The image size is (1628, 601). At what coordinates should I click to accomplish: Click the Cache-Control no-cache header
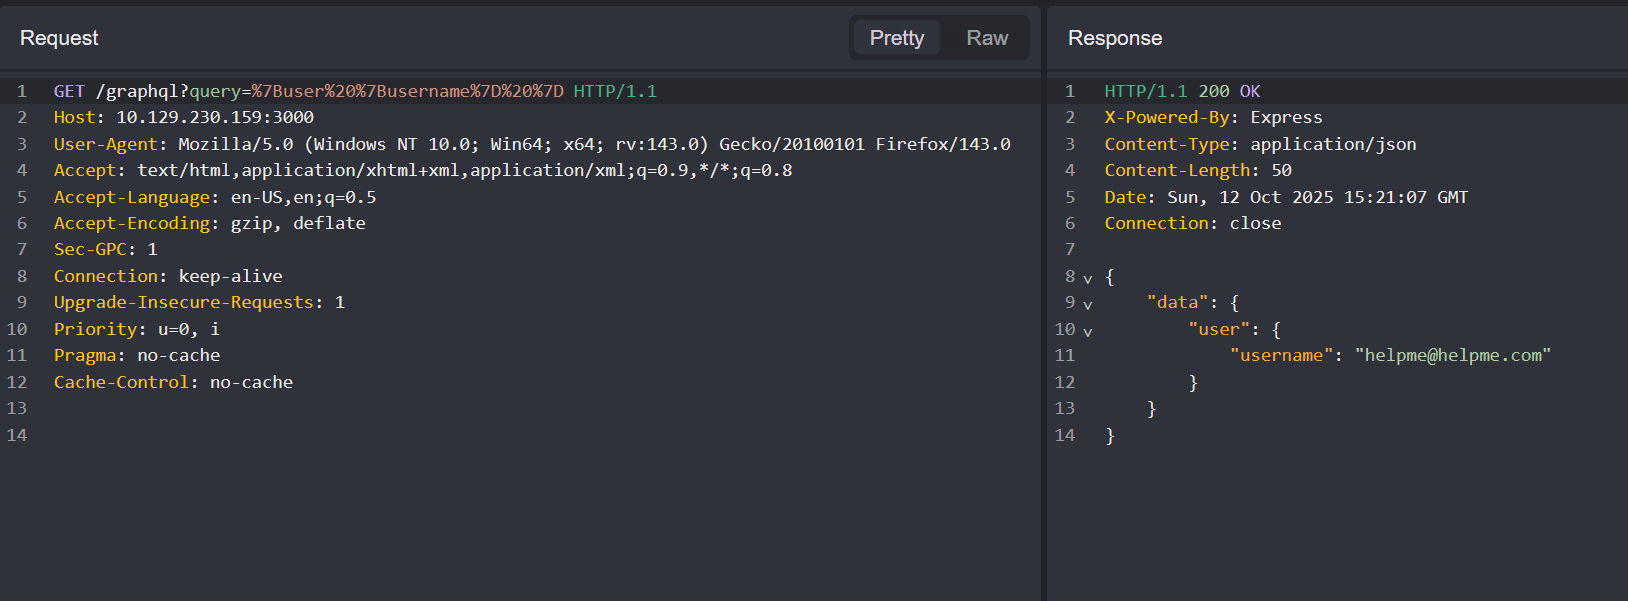coord(173,382)
